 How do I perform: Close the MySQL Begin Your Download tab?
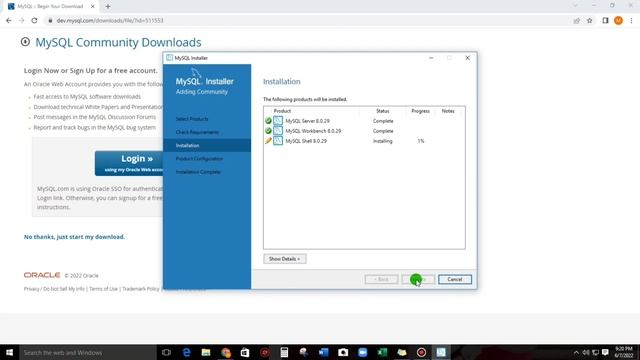pyautogui.click(x=93, y=7)
